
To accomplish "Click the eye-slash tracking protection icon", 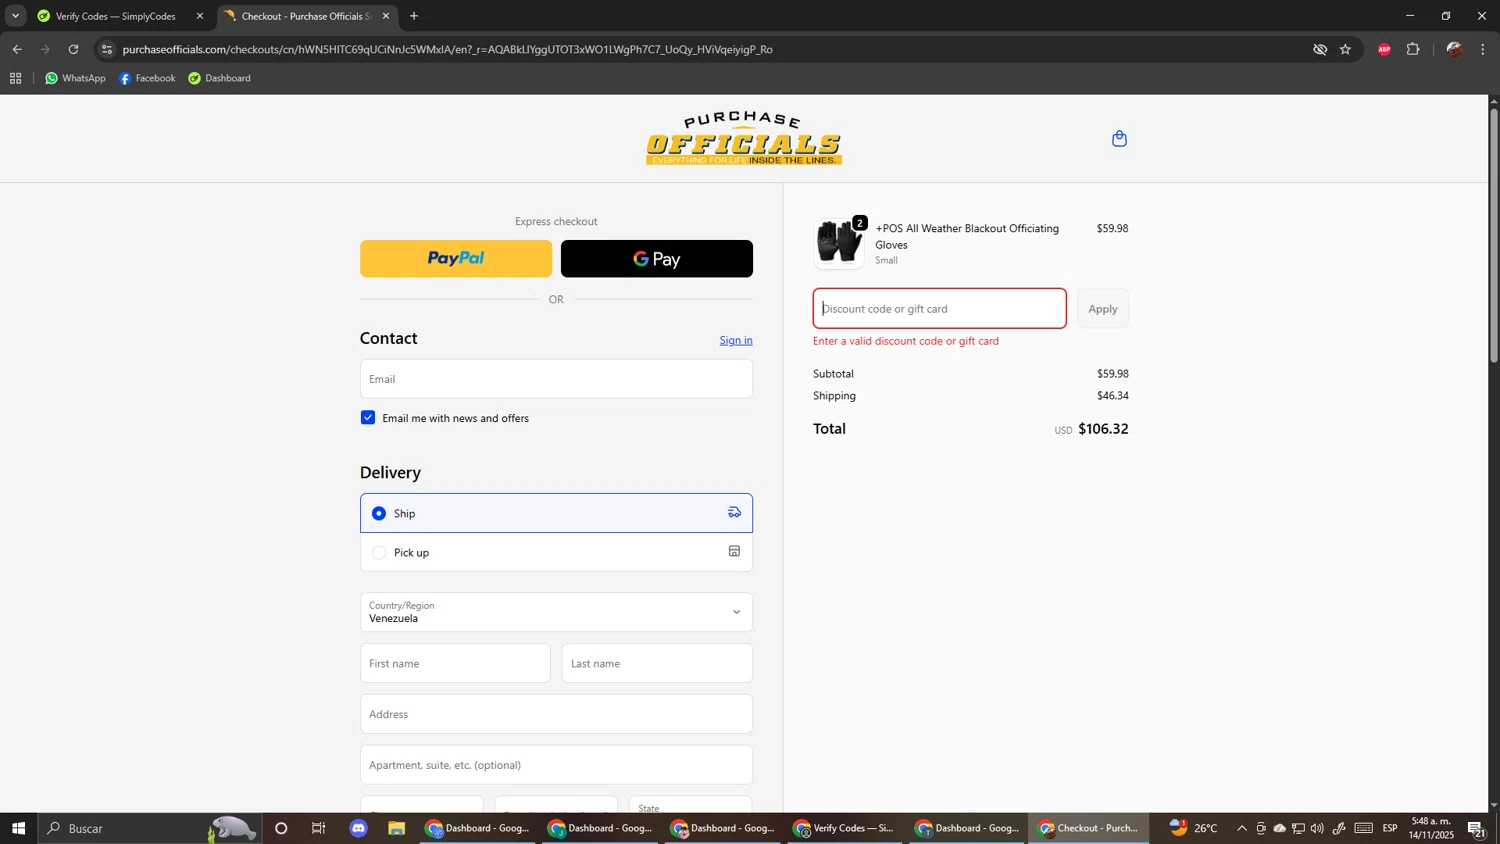I will pyautogui.click(x=1320, y=49).
